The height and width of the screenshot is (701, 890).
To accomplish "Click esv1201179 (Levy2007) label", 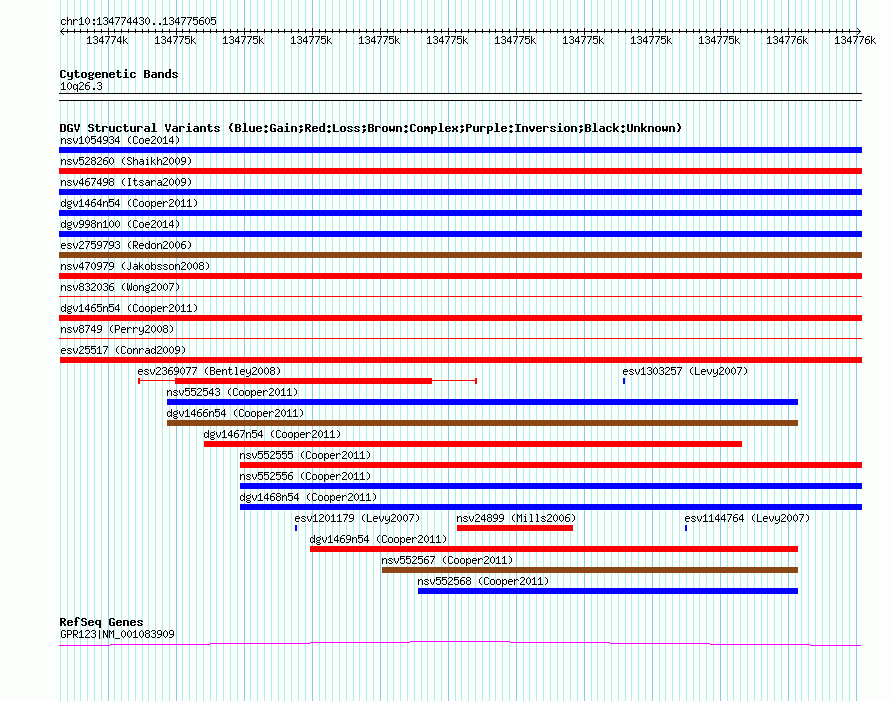I will (357, 518).
